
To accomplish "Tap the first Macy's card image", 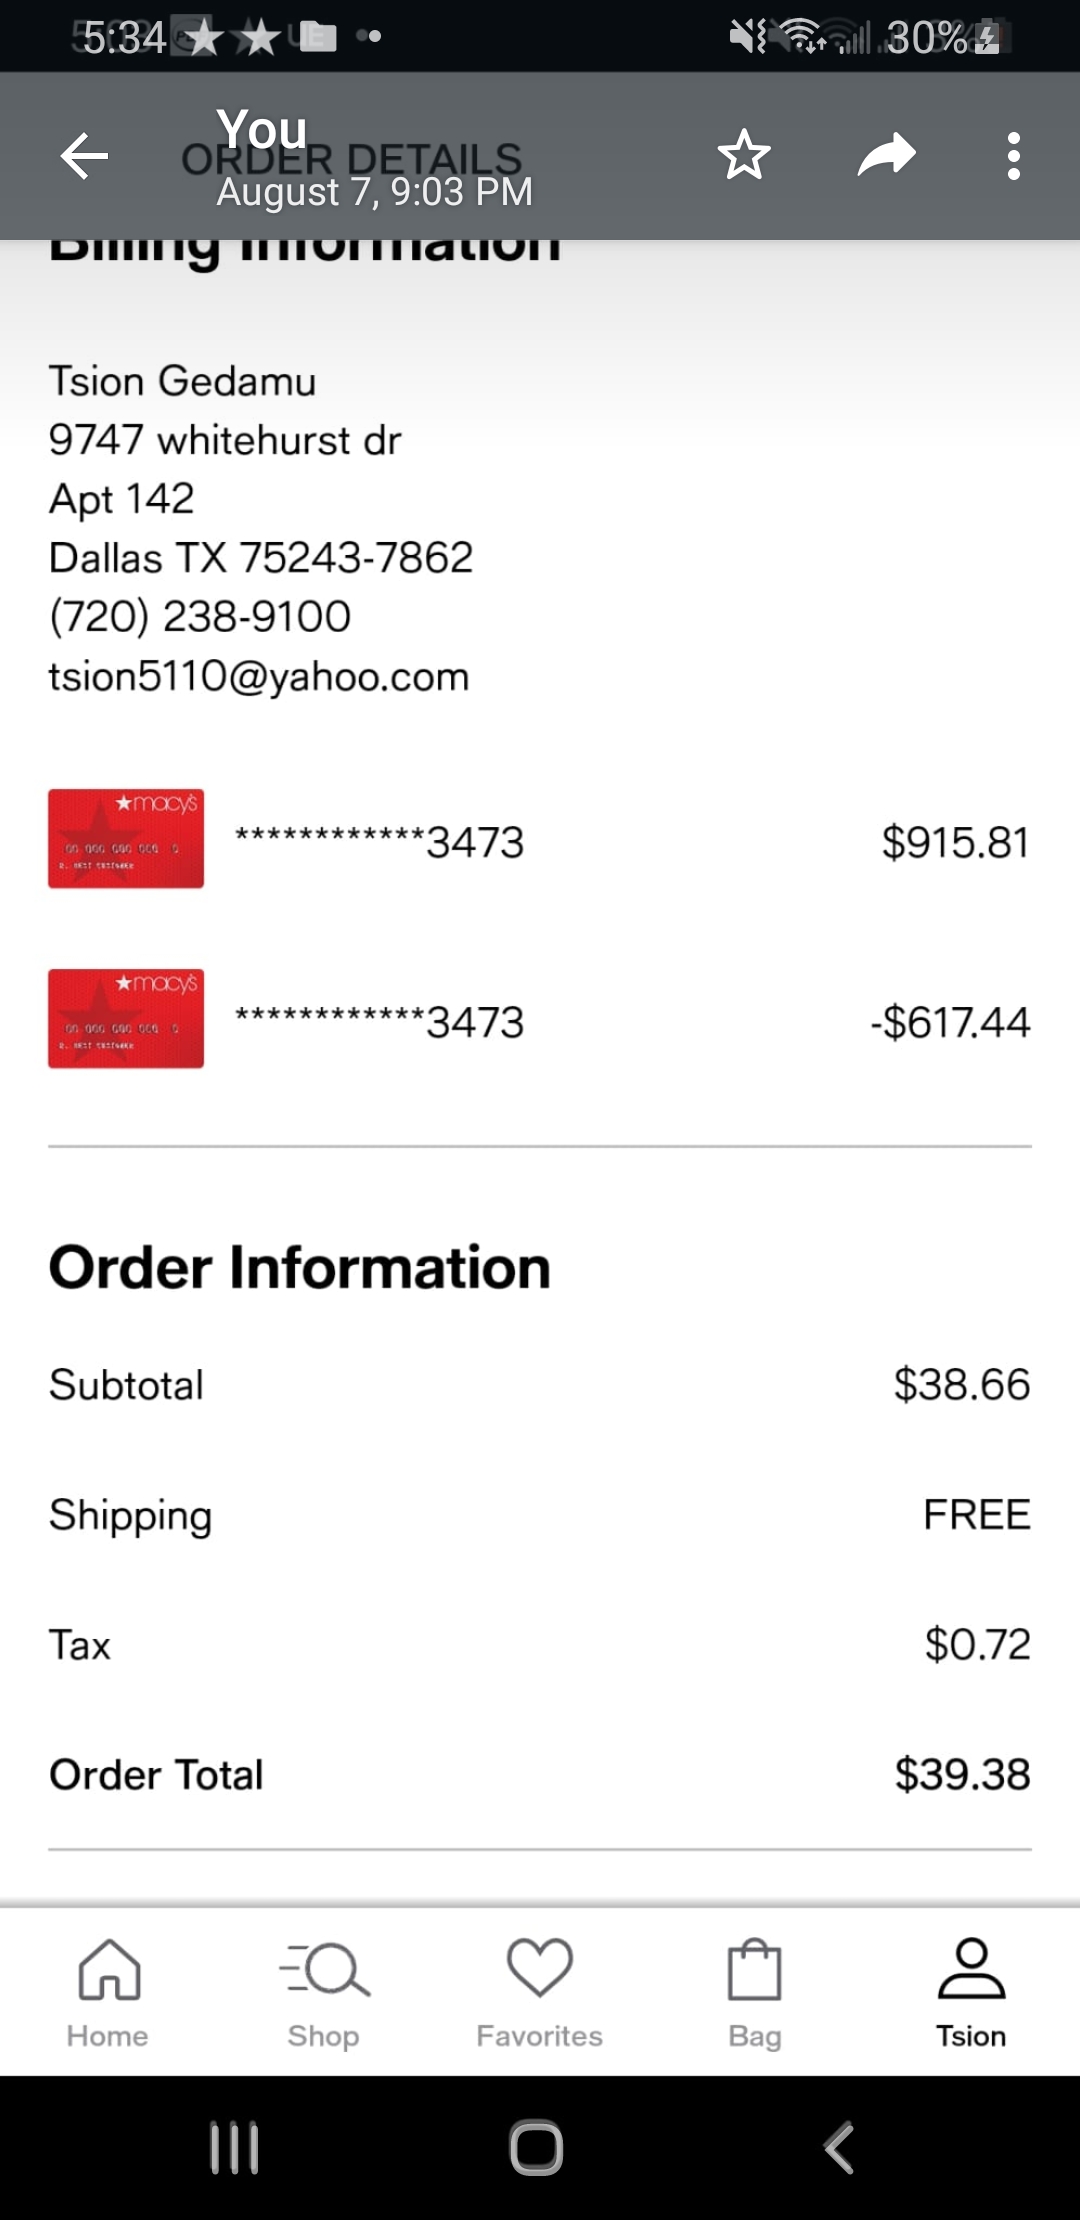I will pos(126,838).
